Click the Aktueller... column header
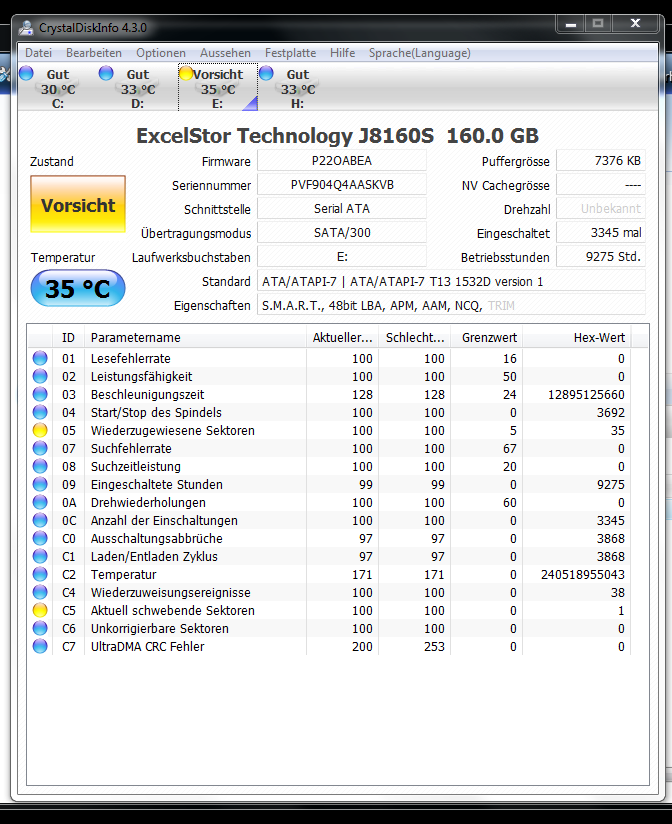The height and width of the screenshot is (824, 672). click(343, 337)
